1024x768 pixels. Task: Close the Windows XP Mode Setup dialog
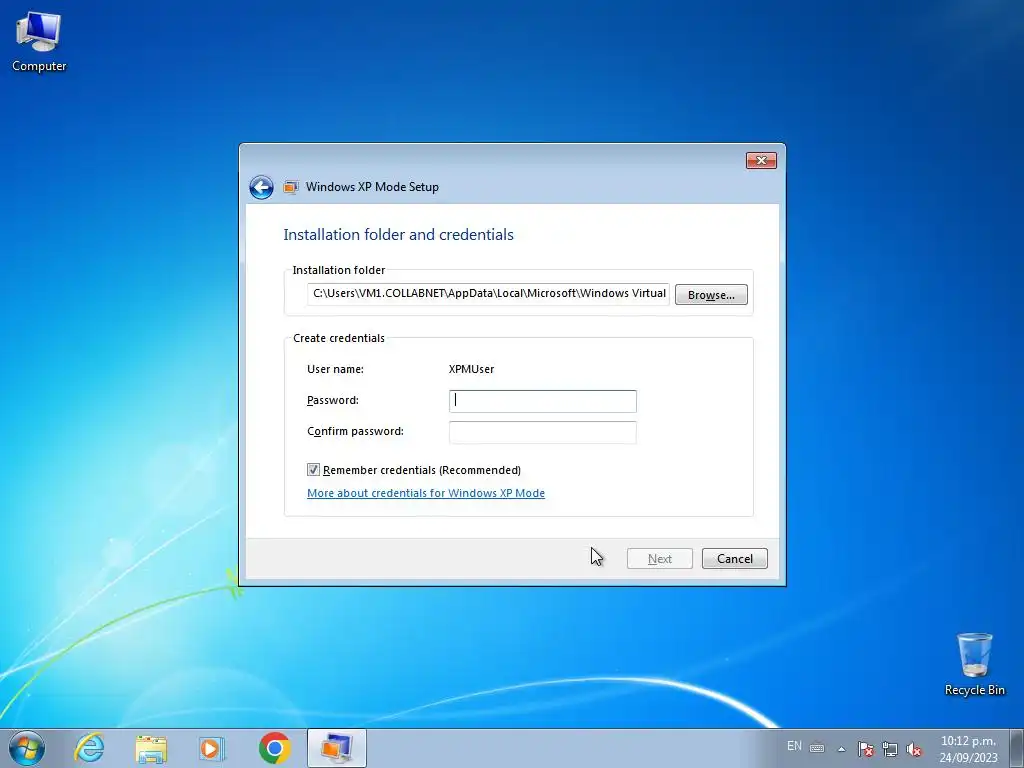point(761,160)
